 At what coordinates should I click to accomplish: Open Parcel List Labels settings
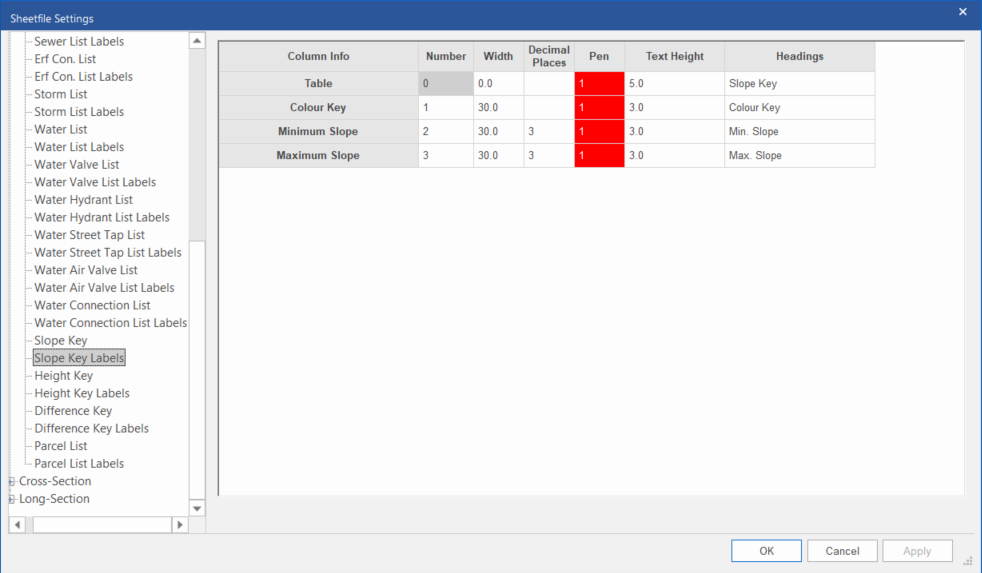click(79, 464)
